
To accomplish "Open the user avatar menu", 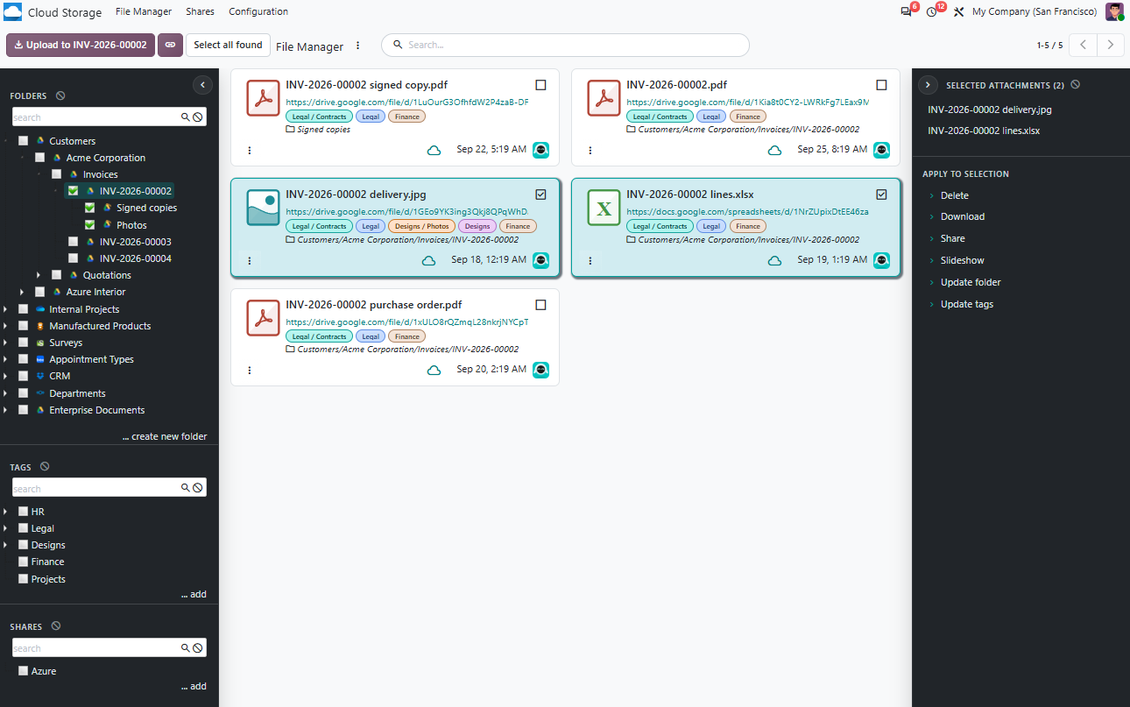I will click(x=1114, y=12).
